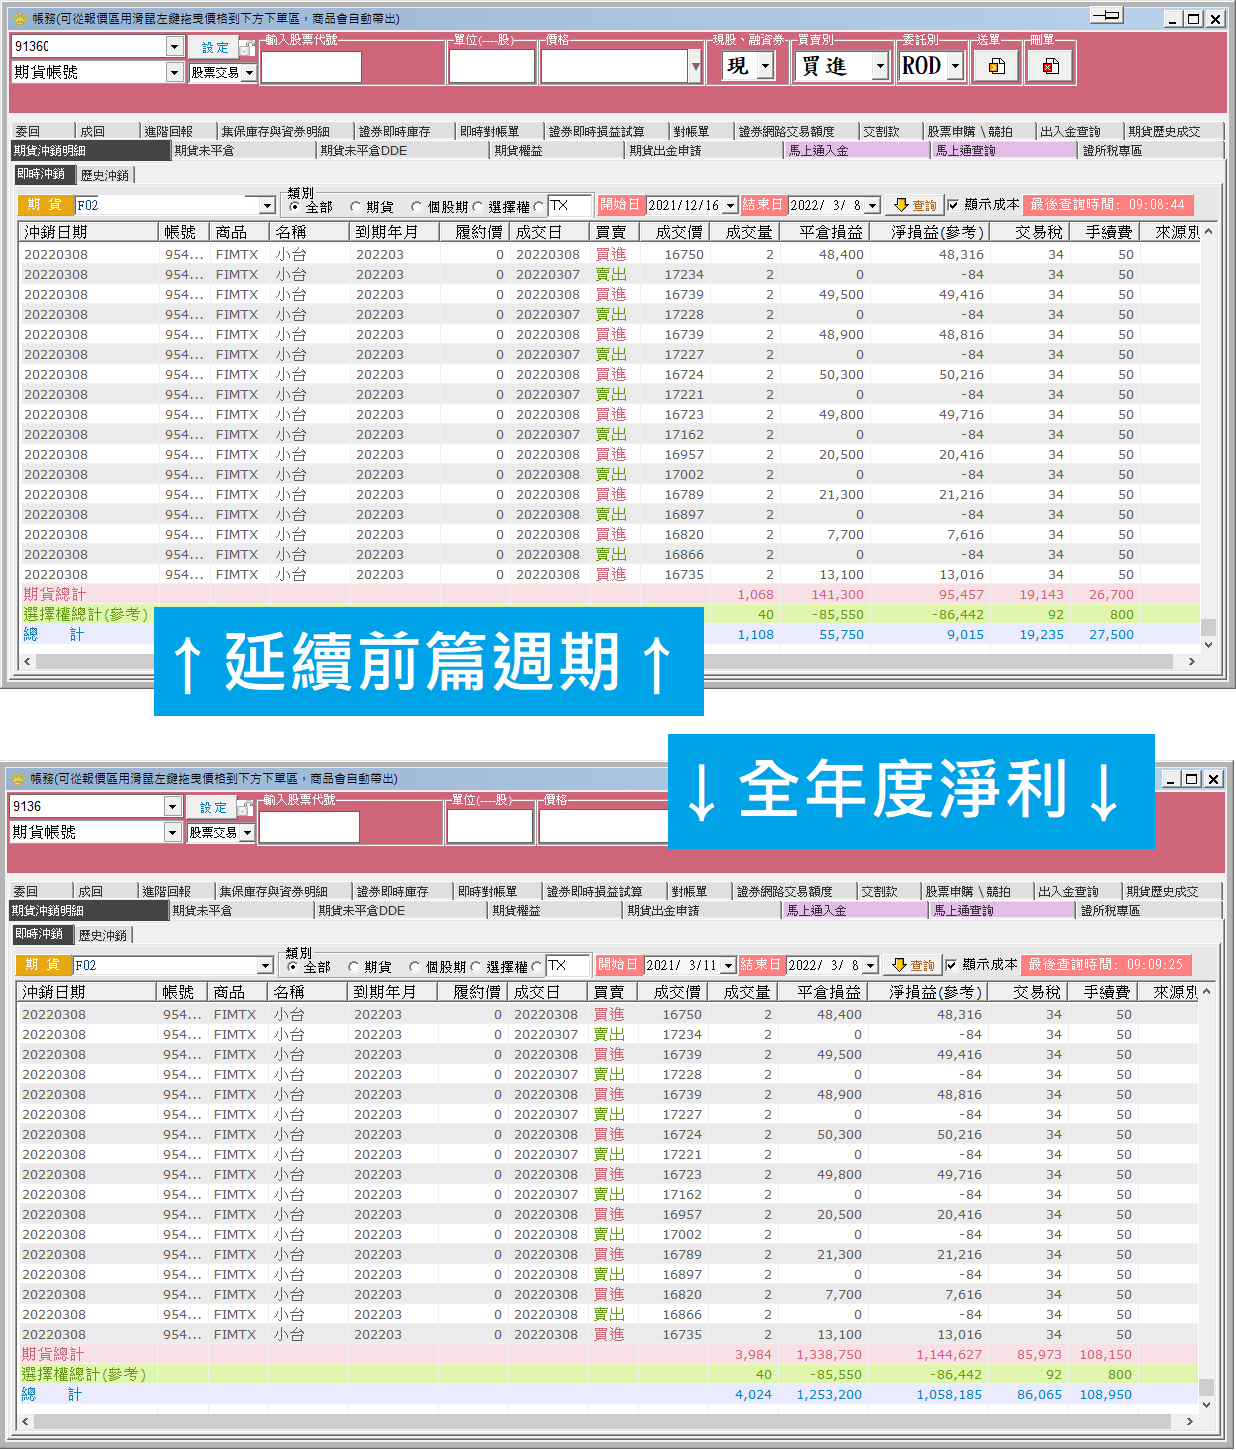This screenshot has width=1236, height=1450.
Task: Open the 開始日 date dropdown in top window
Action: coord(730,205)
